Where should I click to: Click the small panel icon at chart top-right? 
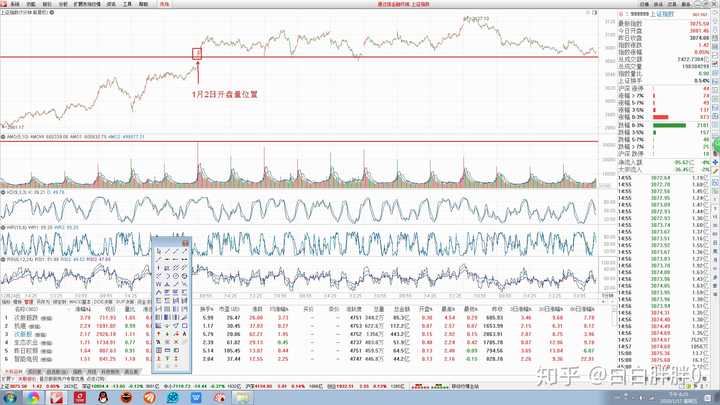pyautogui.click(x=595, y=12)
